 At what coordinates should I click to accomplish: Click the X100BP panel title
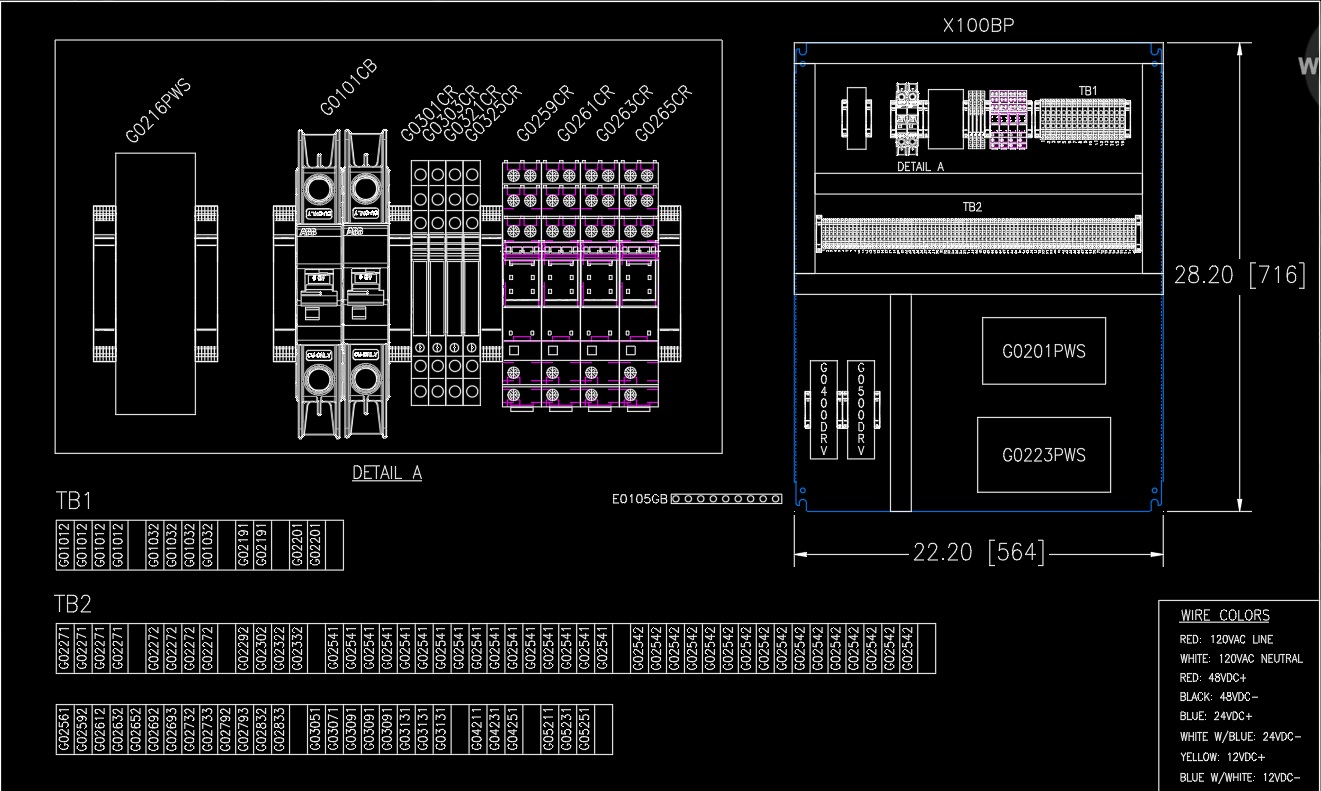pyautogui.click(x=978, y=27)
